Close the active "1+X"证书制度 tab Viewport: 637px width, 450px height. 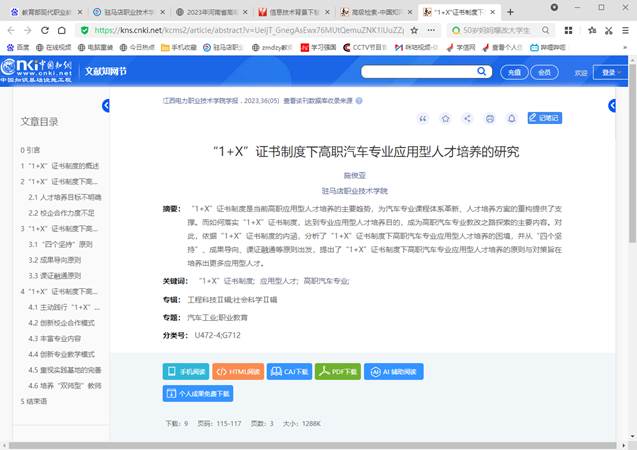(x=492, y=12)
